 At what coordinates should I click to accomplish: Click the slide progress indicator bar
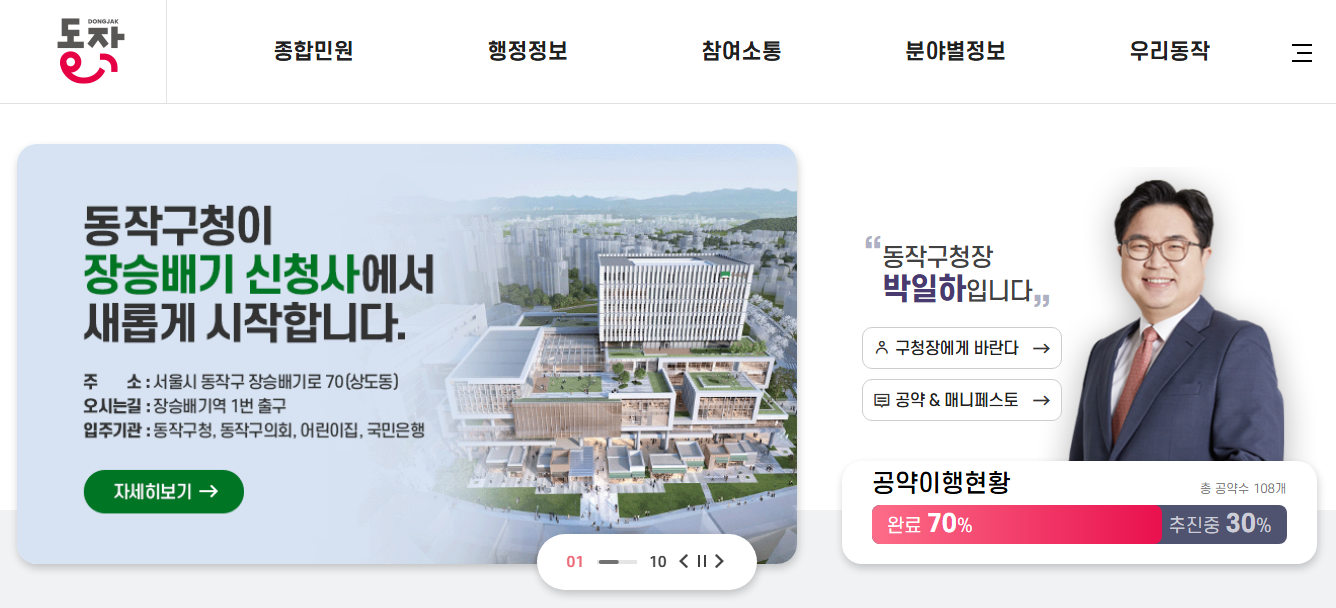click(617, 562)
